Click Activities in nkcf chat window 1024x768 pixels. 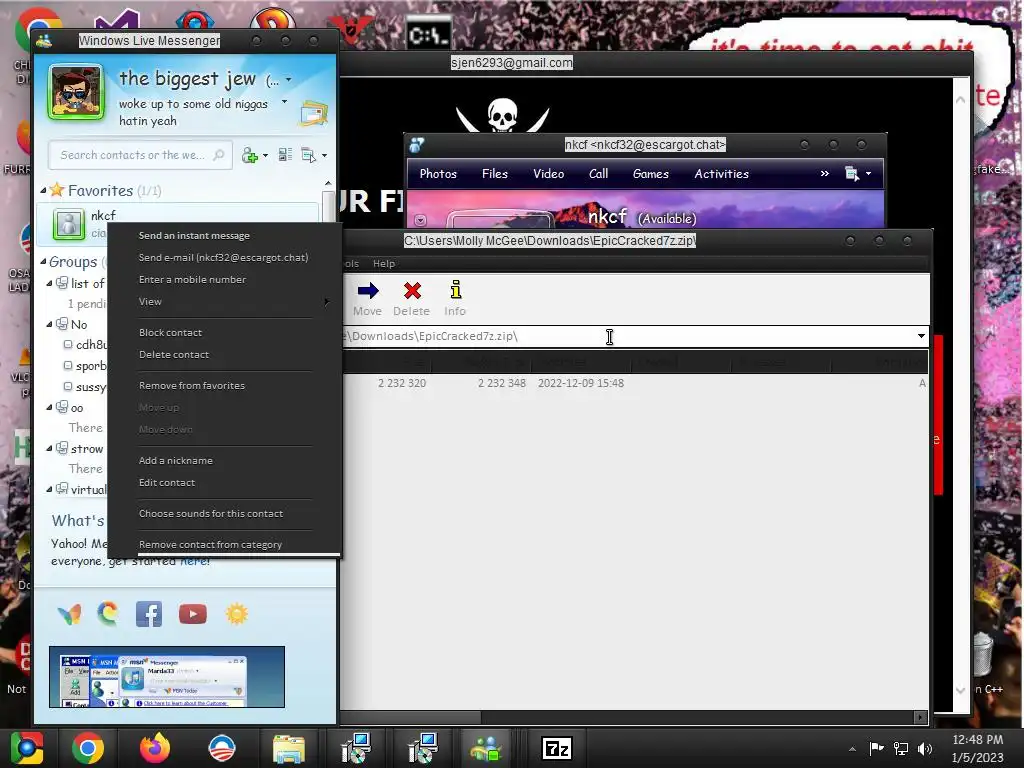coord(721,174)
